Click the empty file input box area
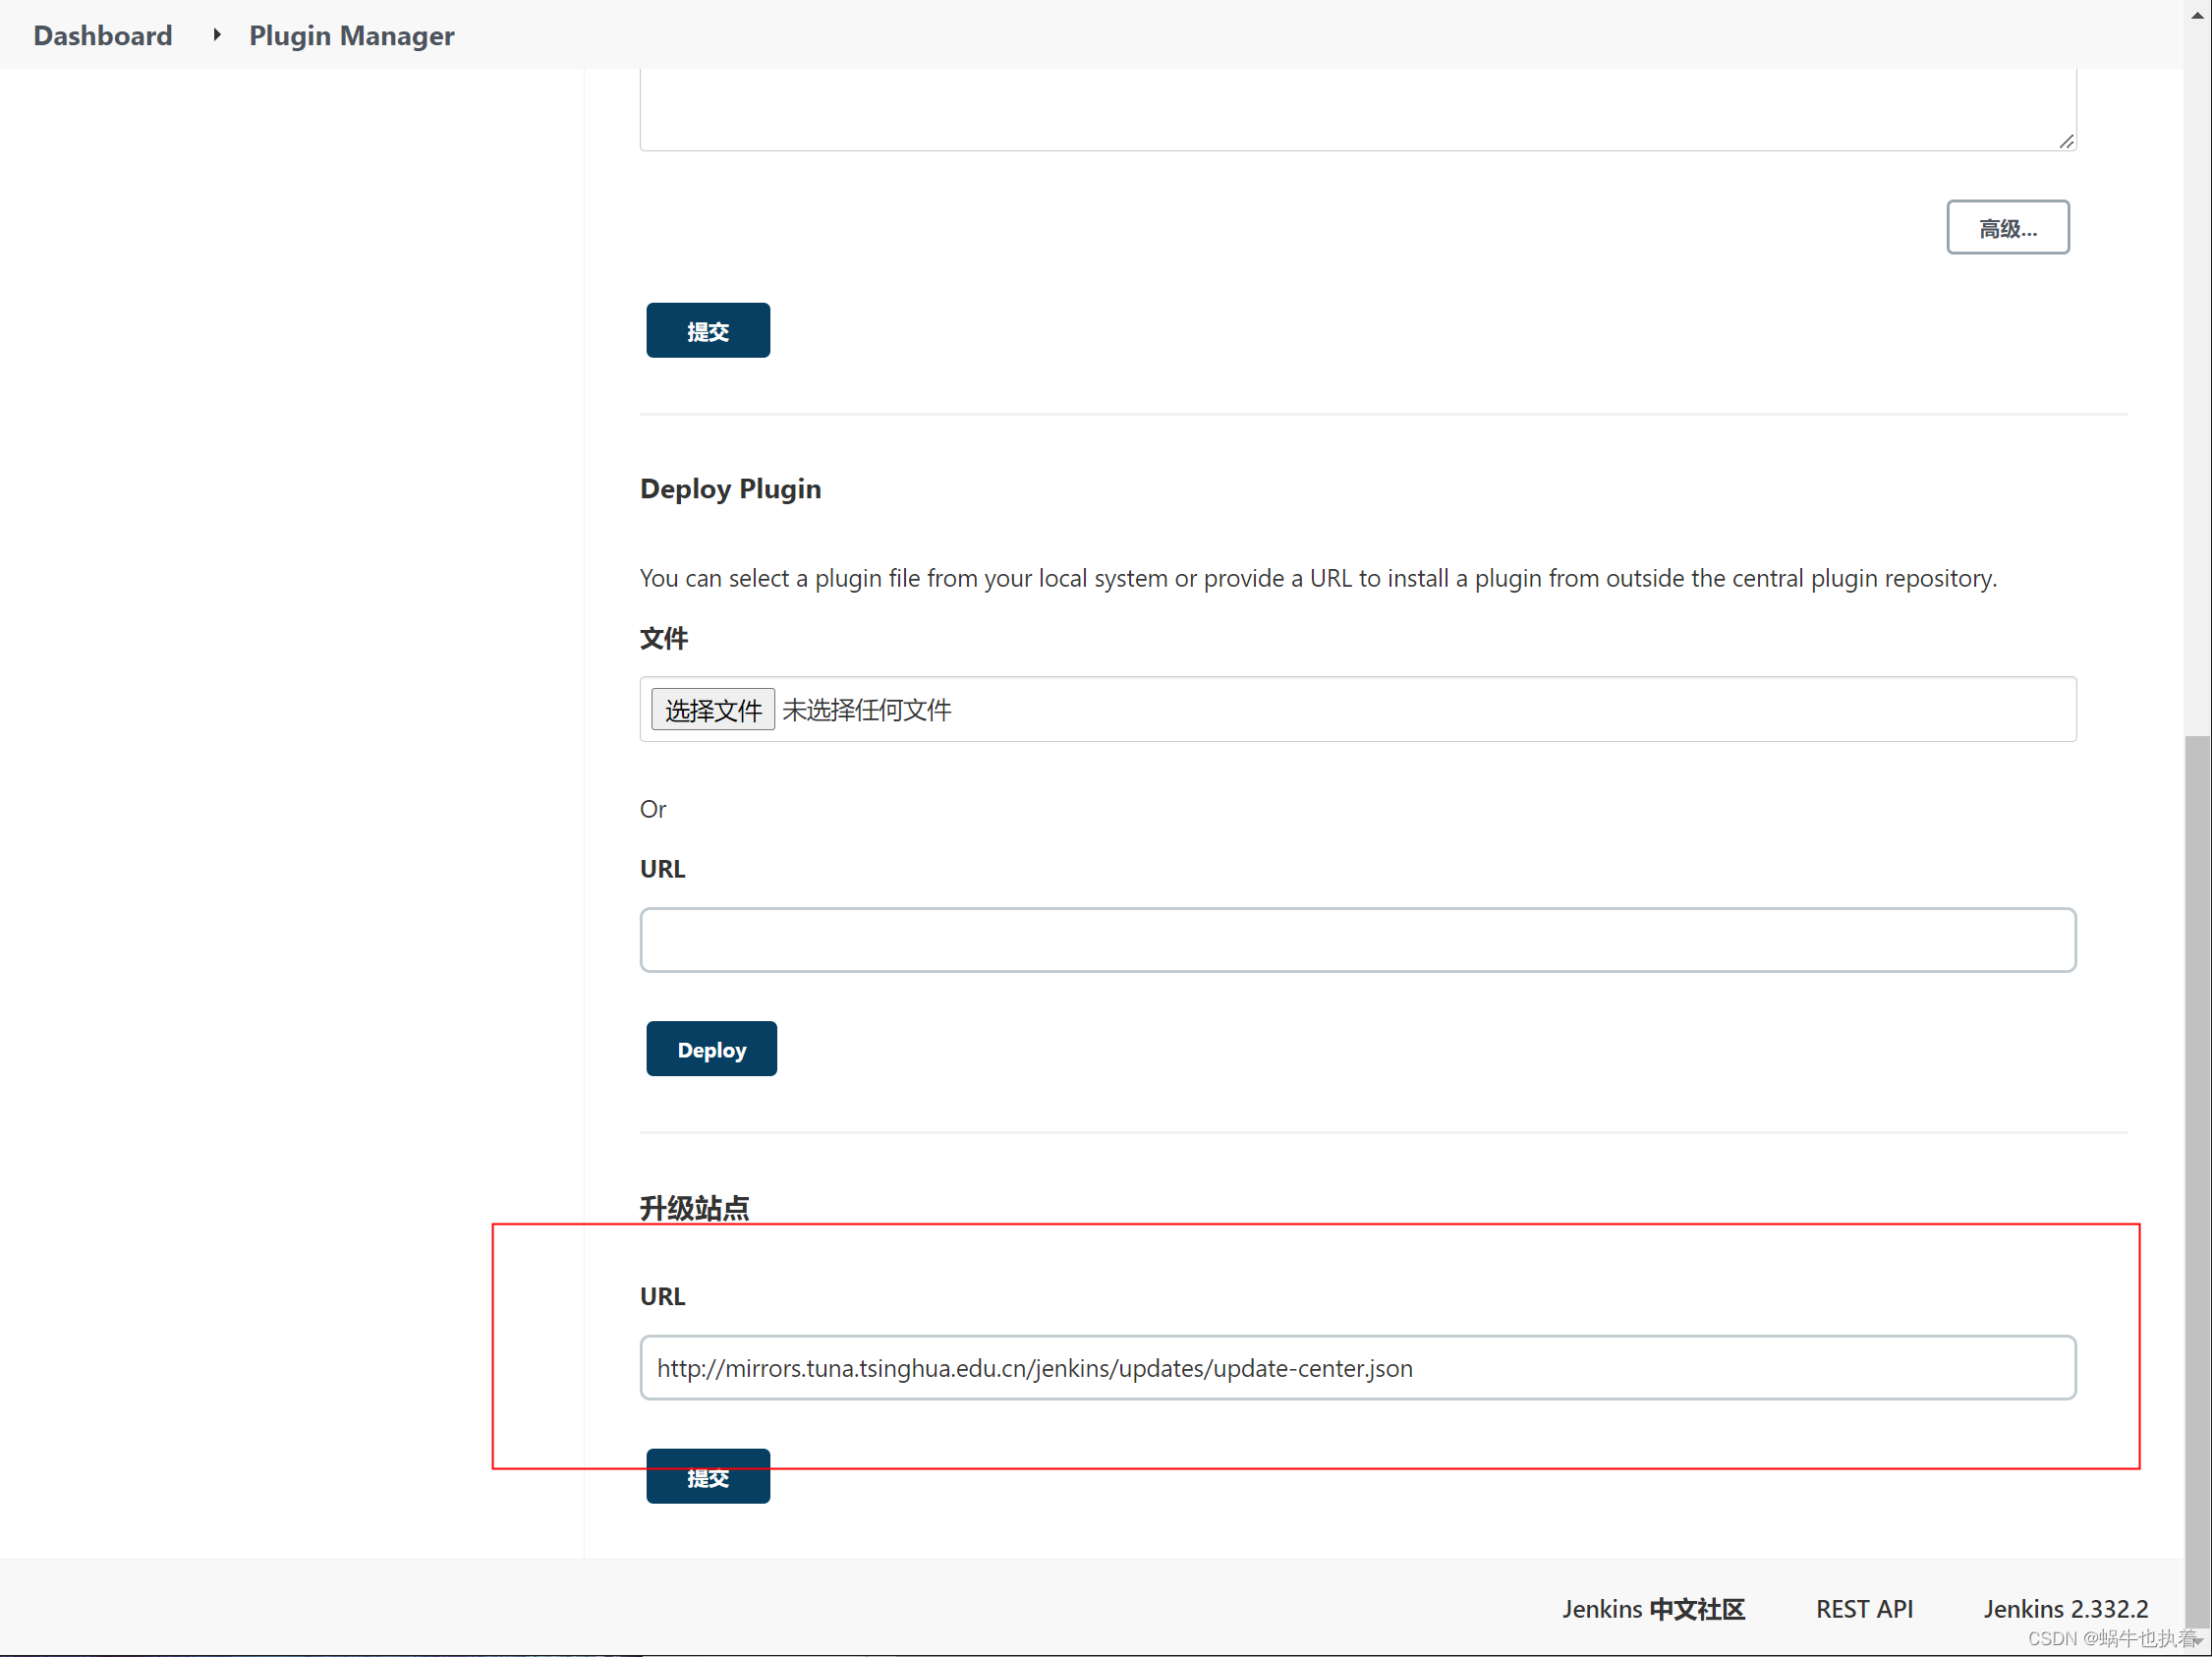2212x1657 pixels. [1500, 710]
